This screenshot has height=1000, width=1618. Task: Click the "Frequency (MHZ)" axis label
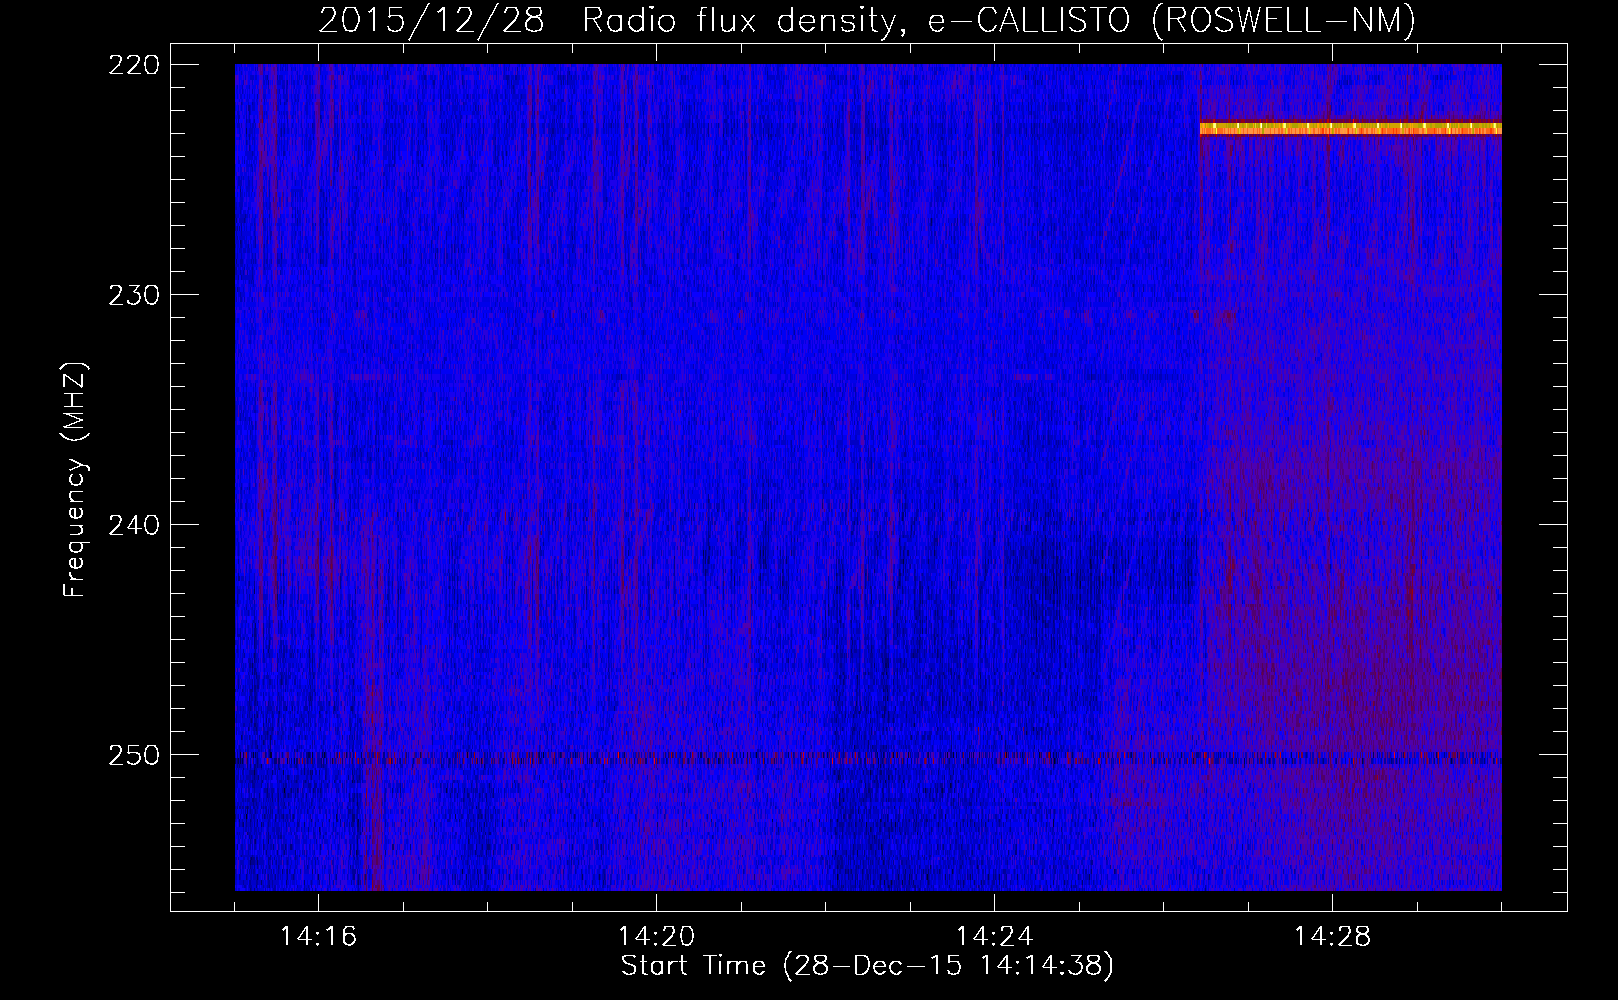(x=75, y=479)
